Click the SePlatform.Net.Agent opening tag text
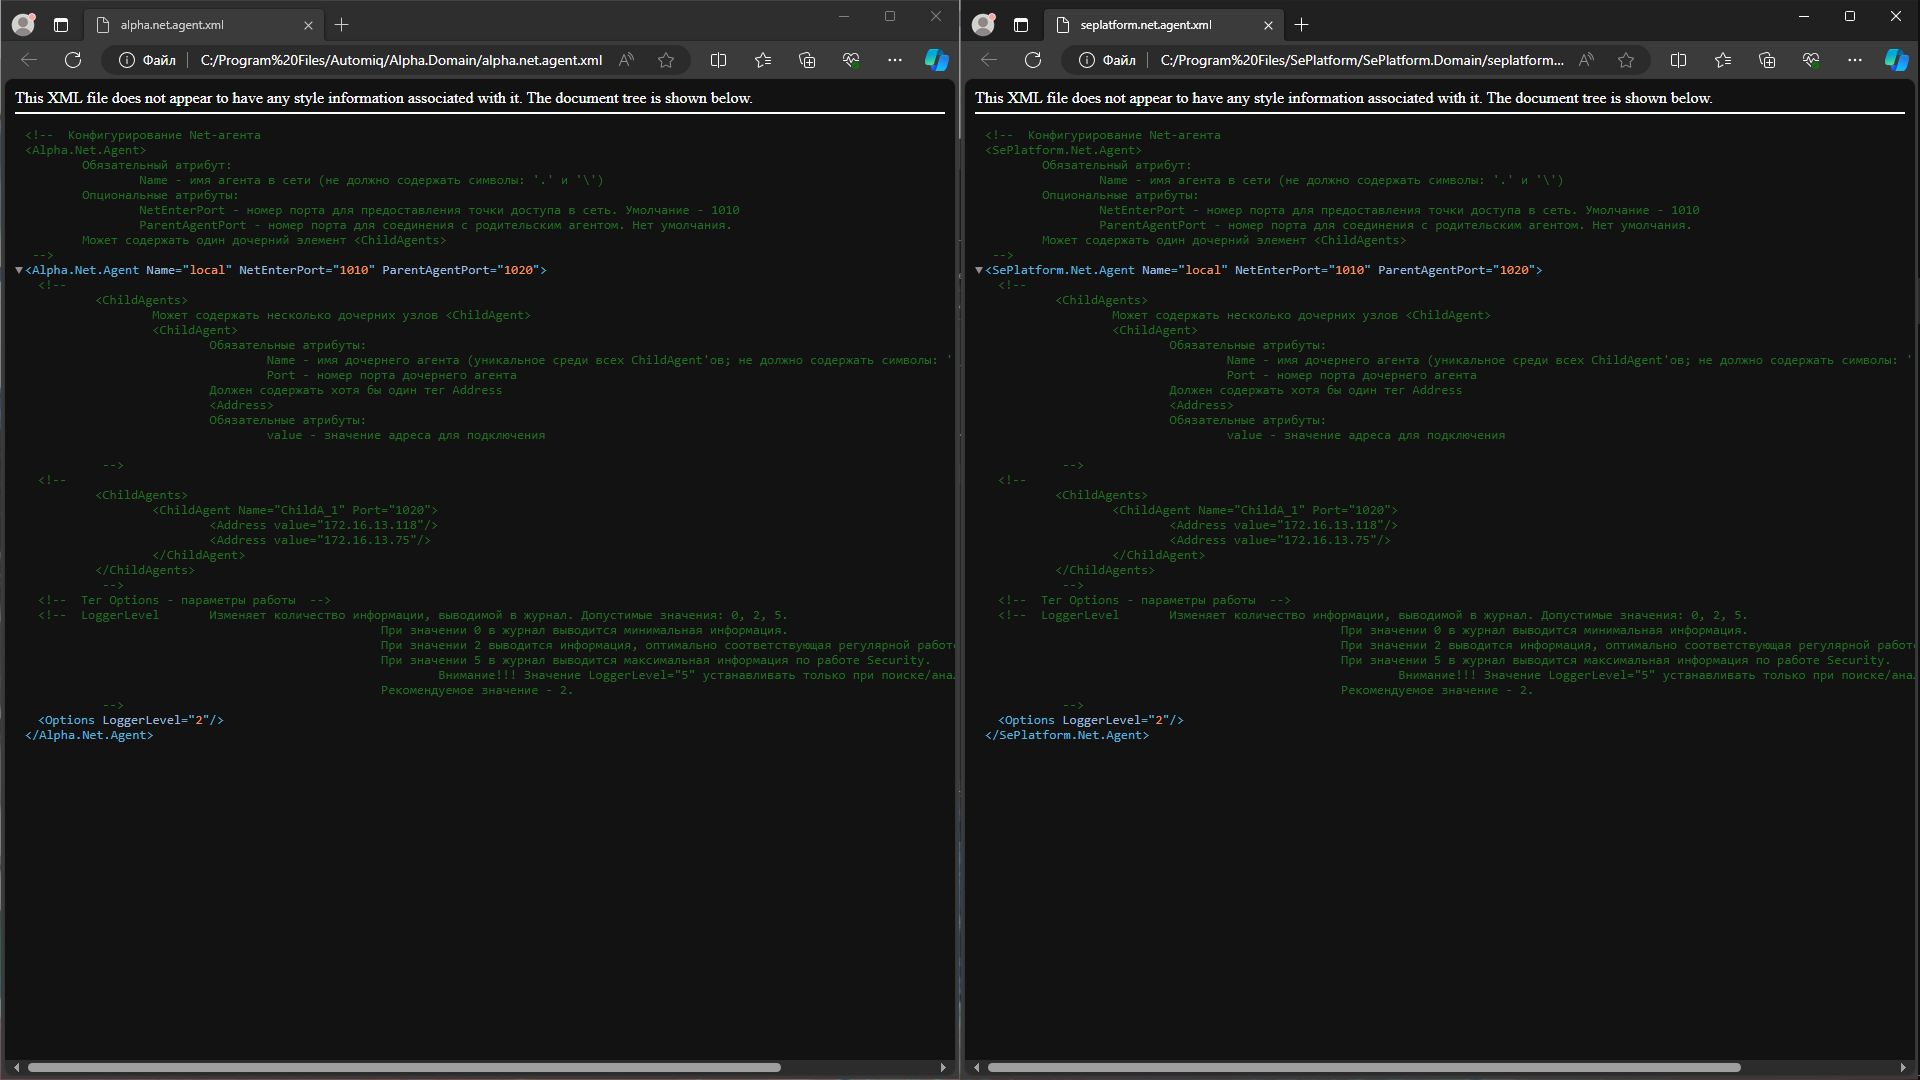1920x1080 pixels. (1264, 270)
